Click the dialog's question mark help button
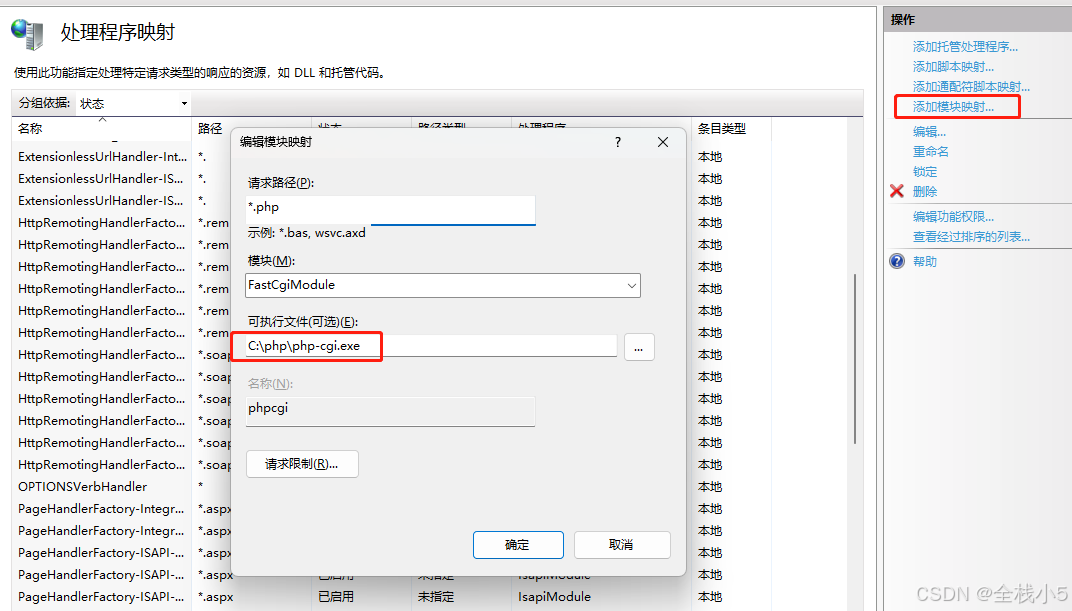Screen dimensions: 1072x611 click(x=618, y=142)
